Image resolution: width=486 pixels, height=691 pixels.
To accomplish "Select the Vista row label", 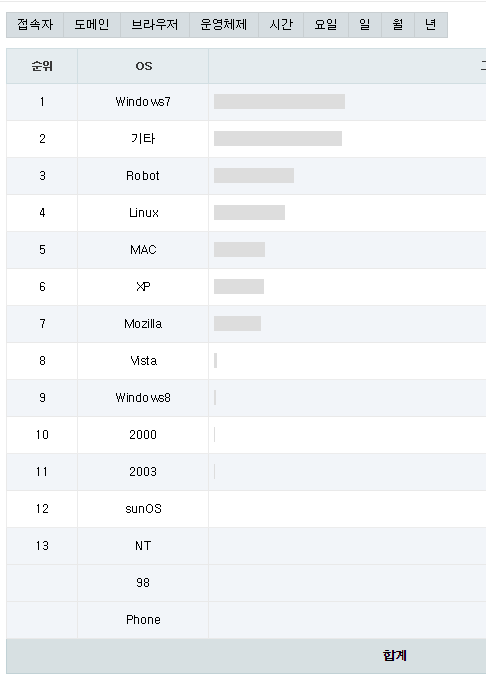I will (144, 361).
